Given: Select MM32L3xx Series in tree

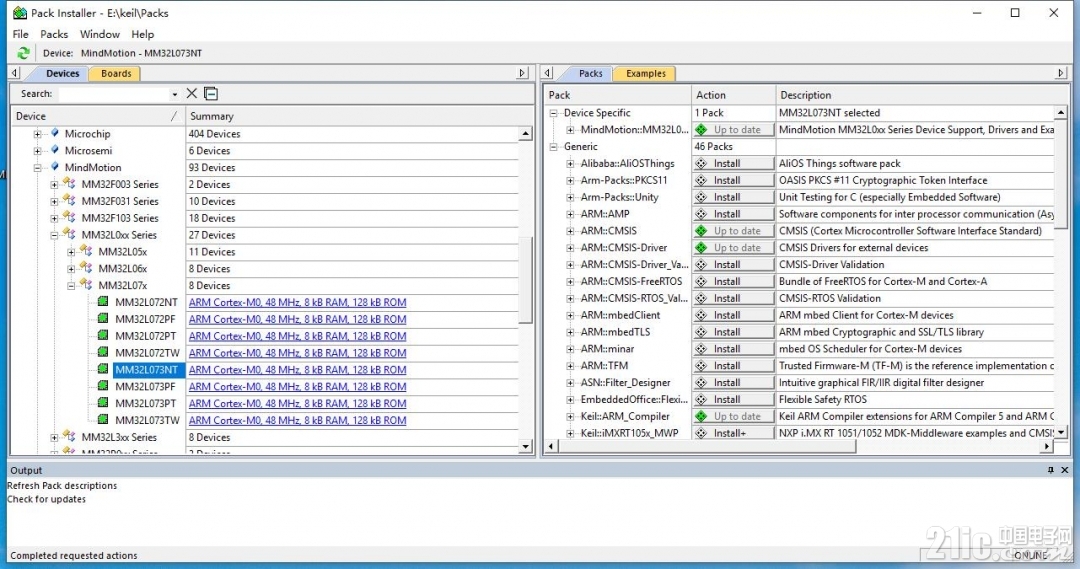Looking at the screenshot, I should click(119, 437).
